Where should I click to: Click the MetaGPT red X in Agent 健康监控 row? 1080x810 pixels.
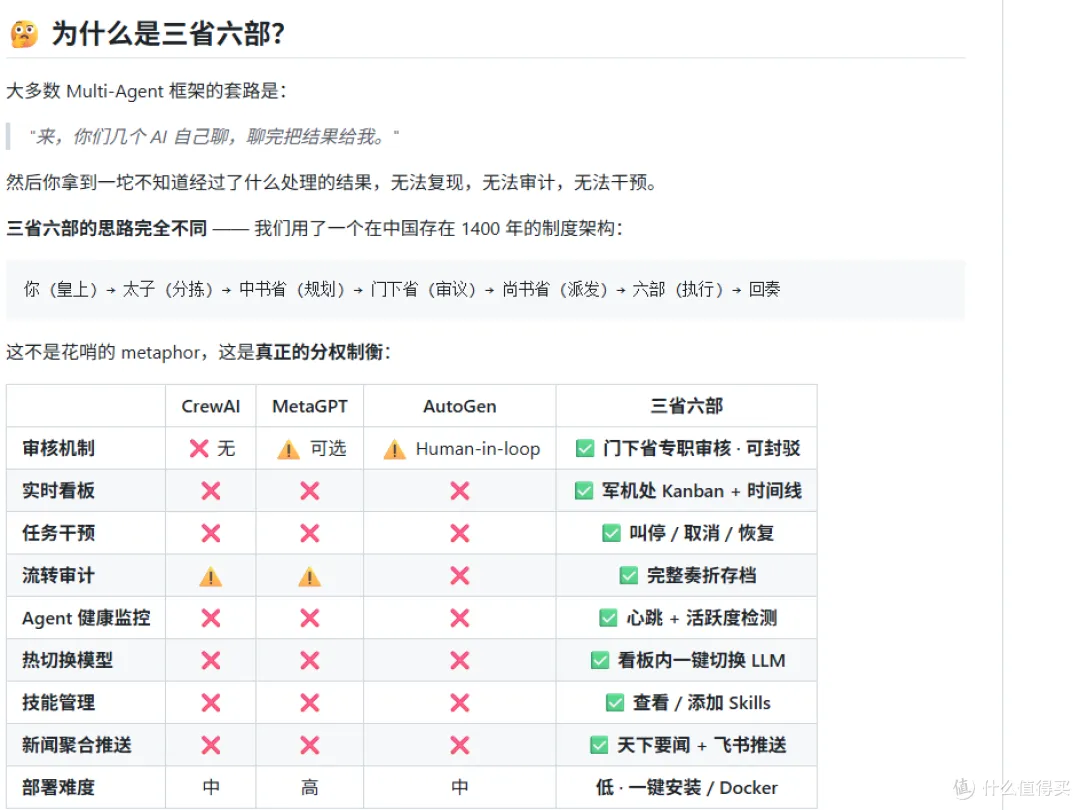(310, 618)
